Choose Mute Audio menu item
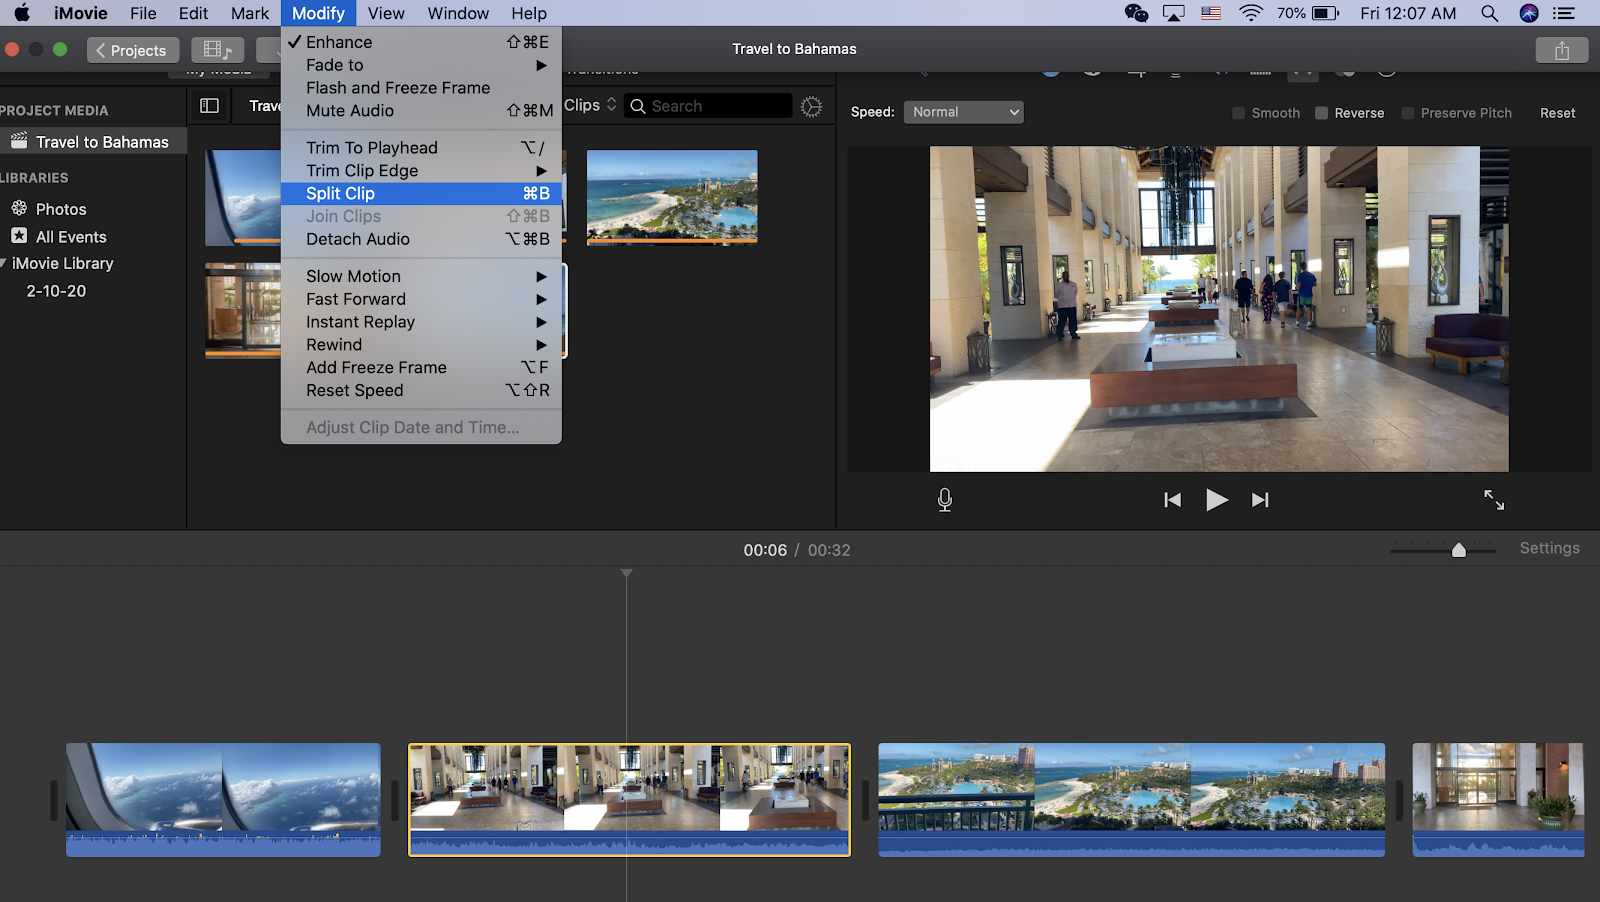Image resolution: width=1600 pixels, height=902 pixels. [x=421, y=111]
